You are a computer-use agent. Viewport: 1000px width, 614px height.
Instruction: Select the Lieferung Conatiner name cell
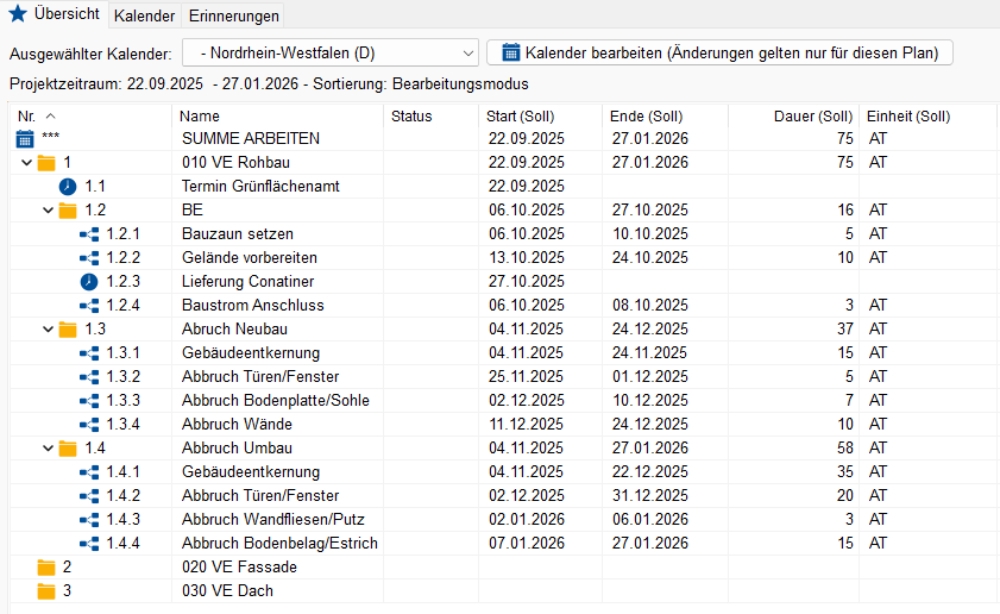[277, 281]
